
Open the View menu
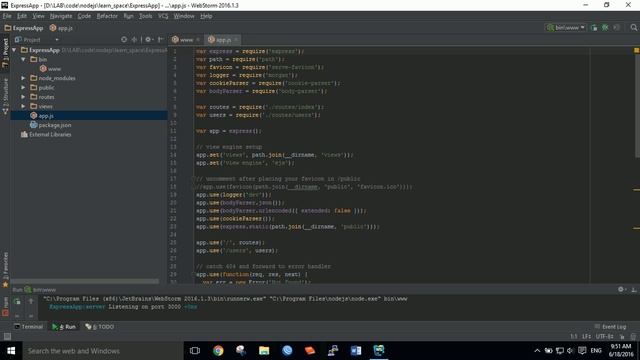tap(38, 16)
